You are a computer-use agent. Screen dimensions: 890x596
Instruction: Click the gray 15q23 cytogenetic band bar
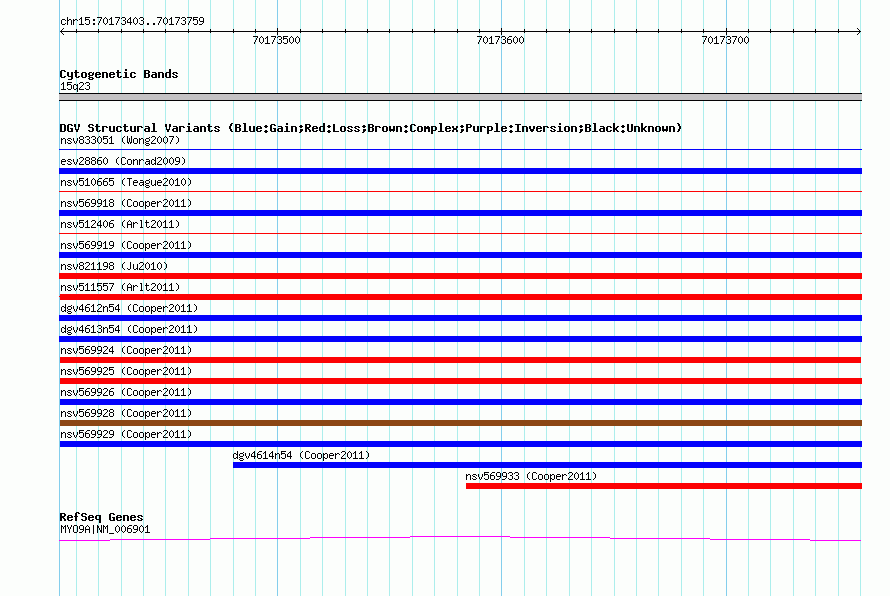pos(460,97)
